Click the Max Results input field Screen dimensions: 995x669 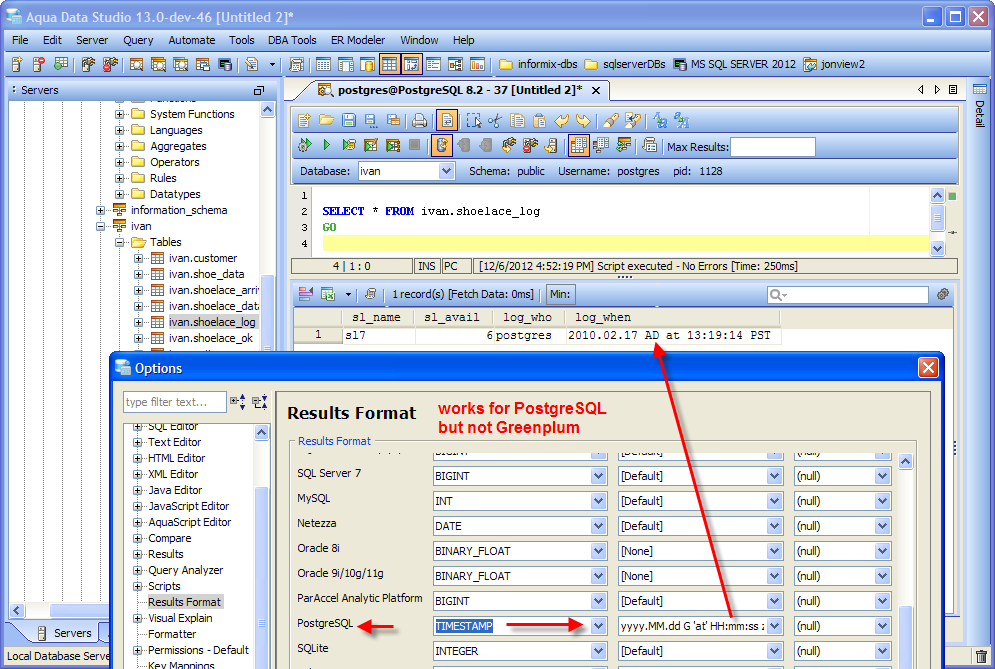pyautogui.click(x=772, y=147)
